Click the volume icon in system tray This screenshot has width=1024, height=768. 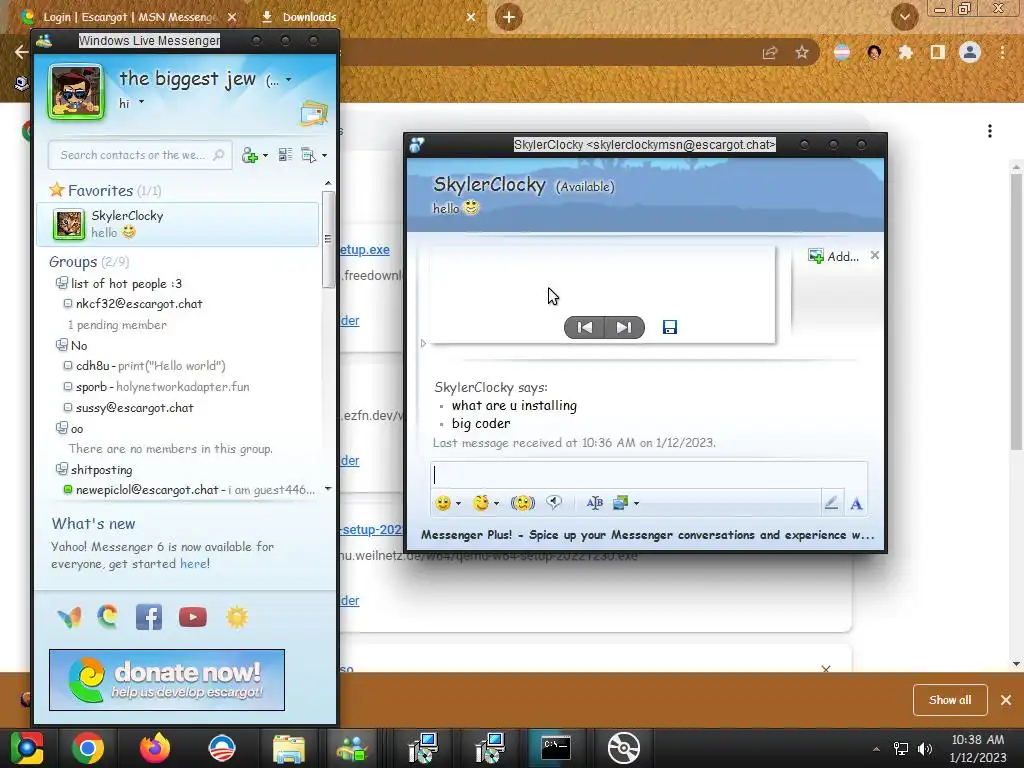tap(925, 749)
